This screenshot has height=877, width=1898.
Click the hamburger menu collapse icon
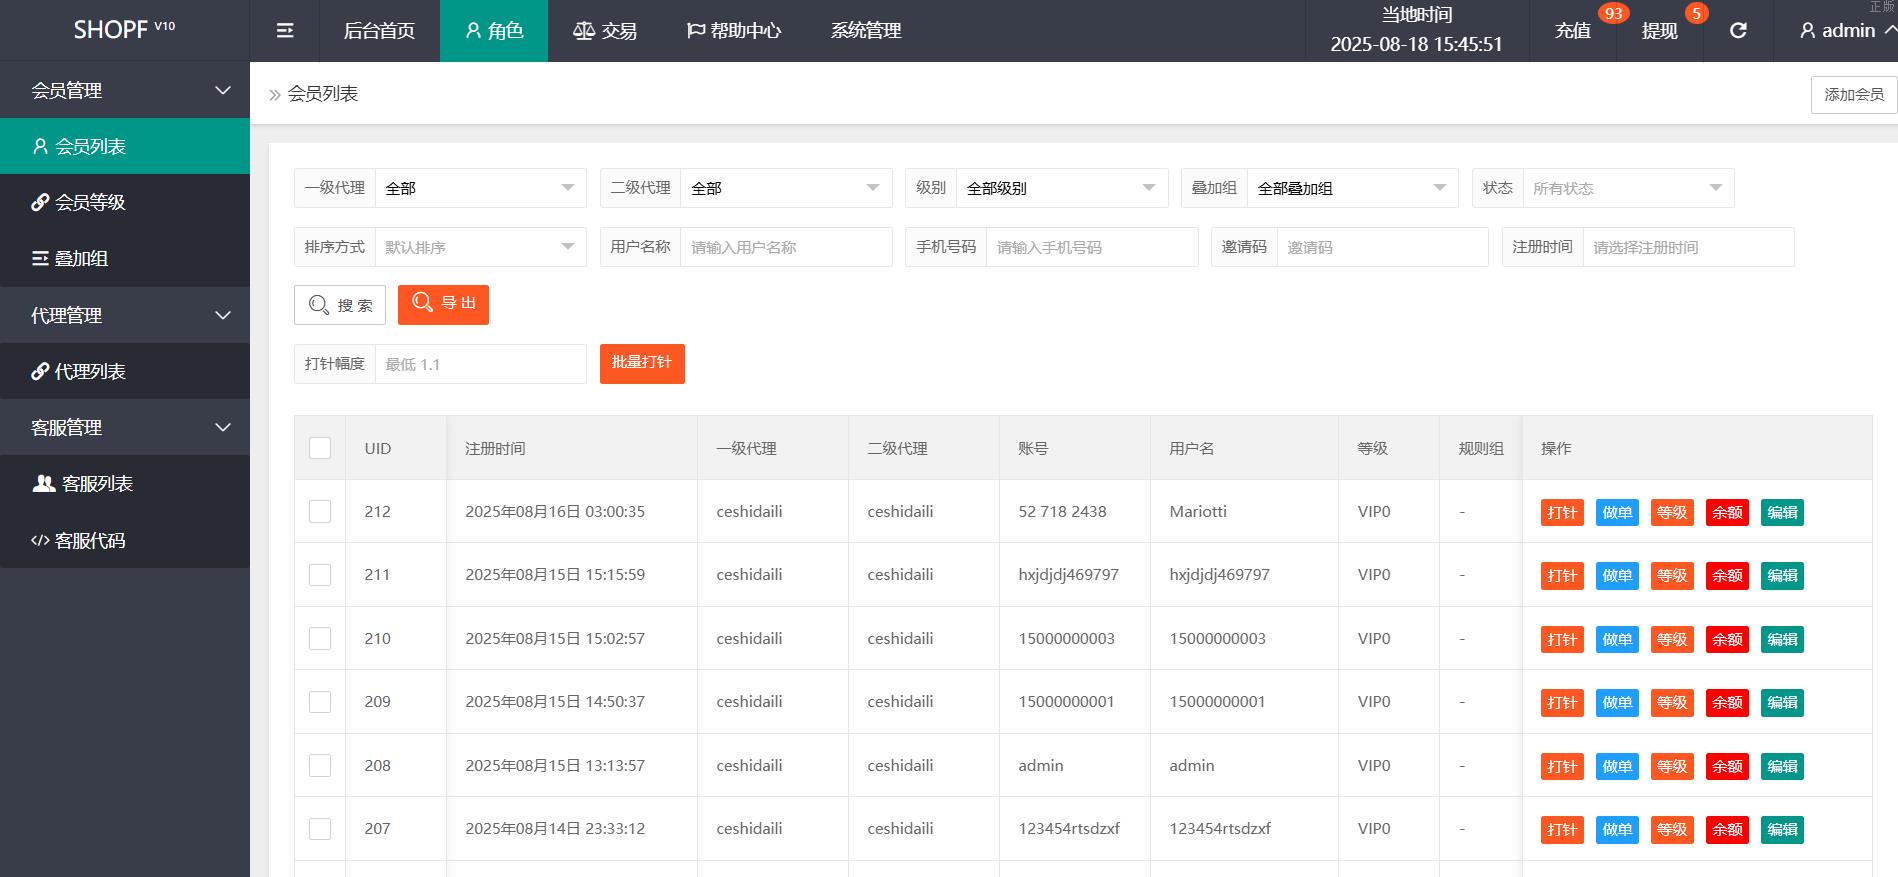pos(285,31)
